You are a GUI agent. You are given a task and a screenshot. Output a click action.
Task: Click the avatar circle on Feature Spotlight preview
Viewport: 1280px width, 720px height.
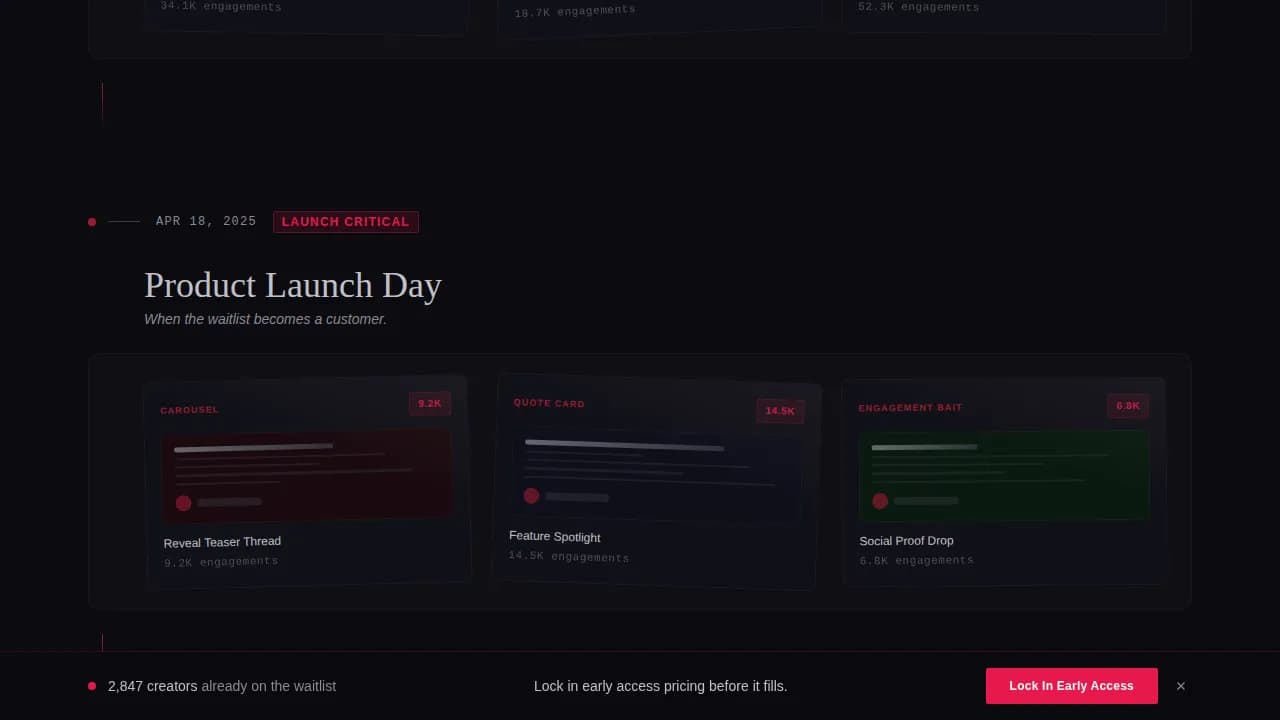tap(531, 495)
